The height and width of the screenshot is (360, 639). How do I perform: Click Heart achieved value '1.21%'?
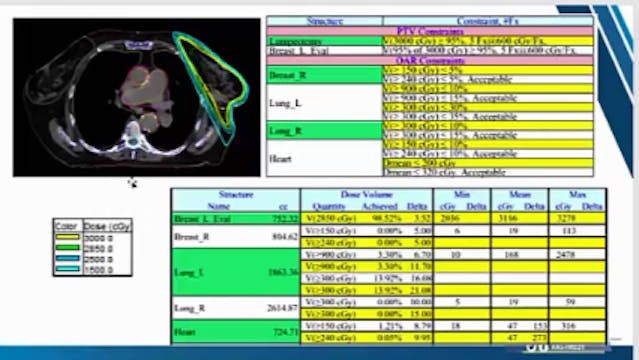click(x=390, y=326)
